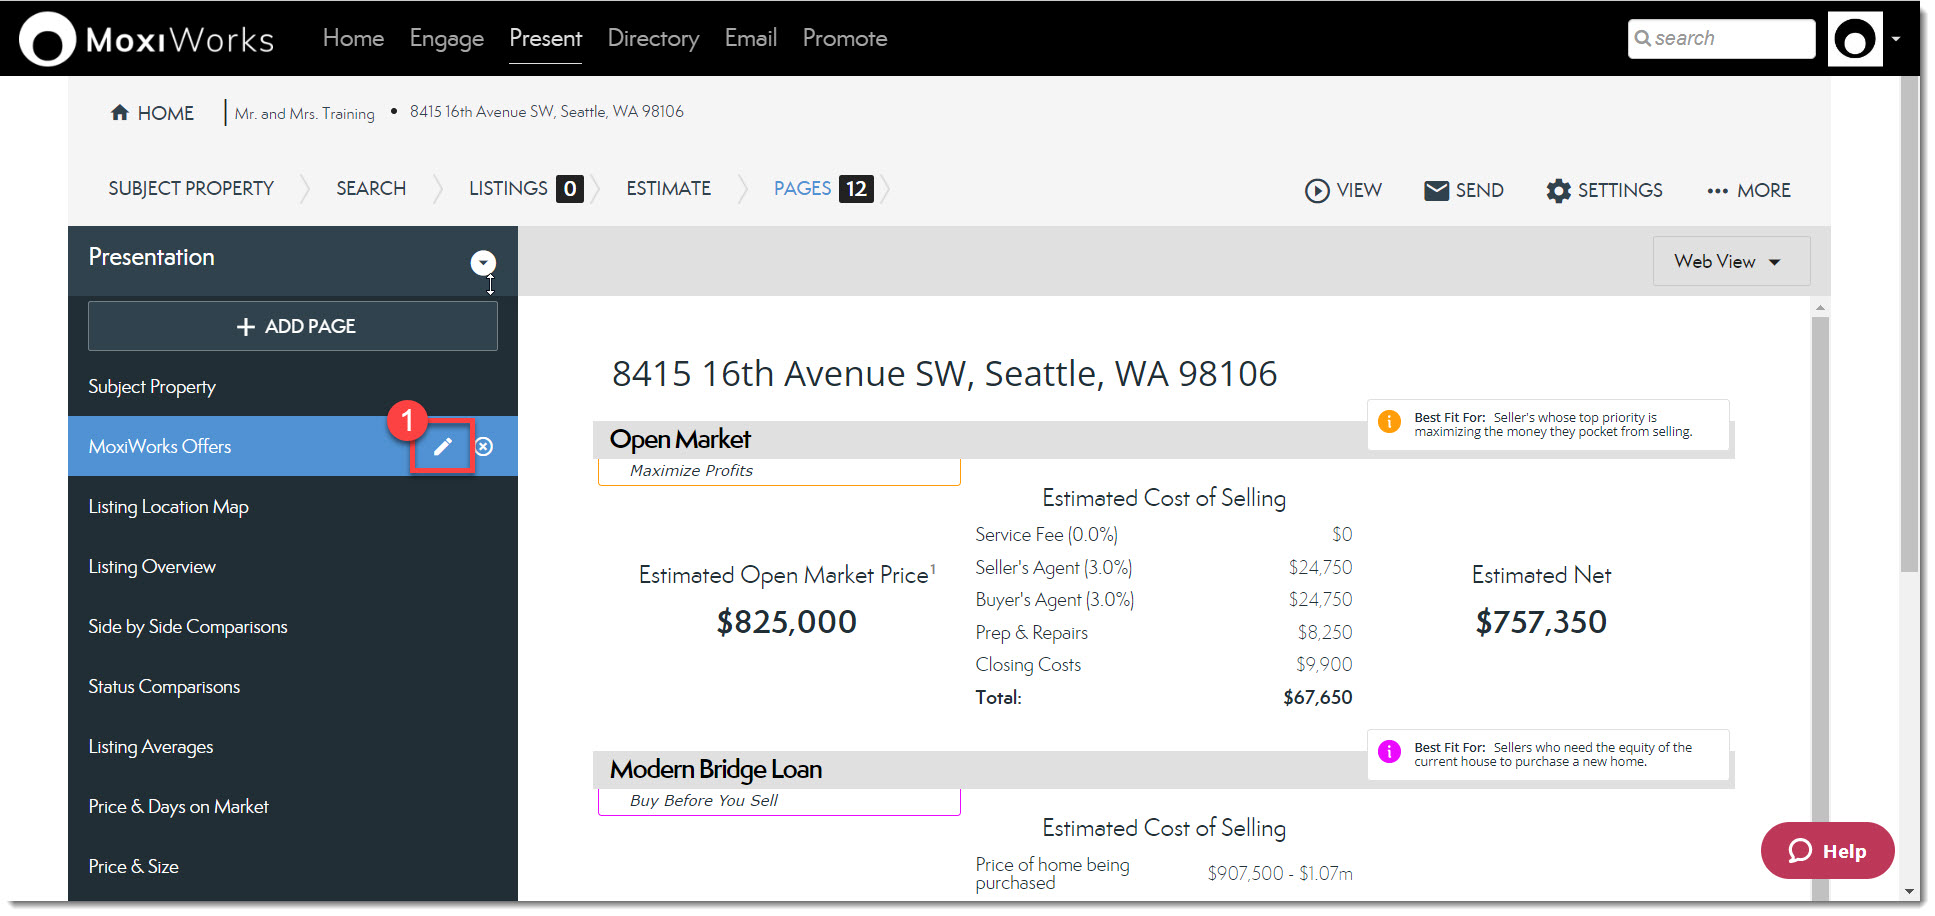Select Listing Location Map page
The width and height of the screenshot is (1935, 916).
168,507
